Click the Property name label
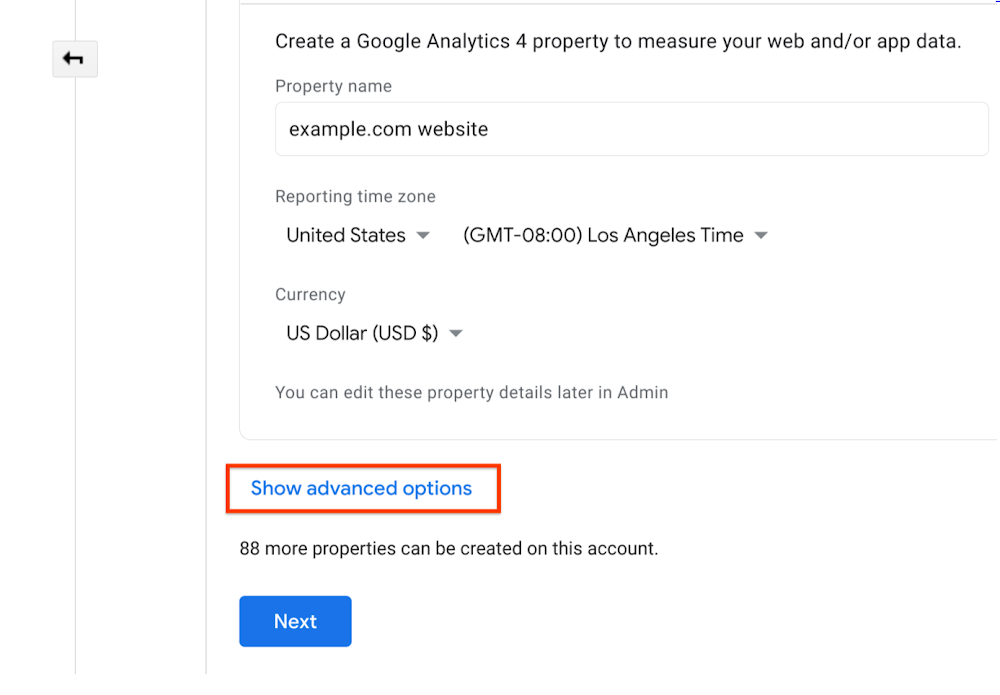The height and width of the screenshot is (695, 1000). (333, 86)
